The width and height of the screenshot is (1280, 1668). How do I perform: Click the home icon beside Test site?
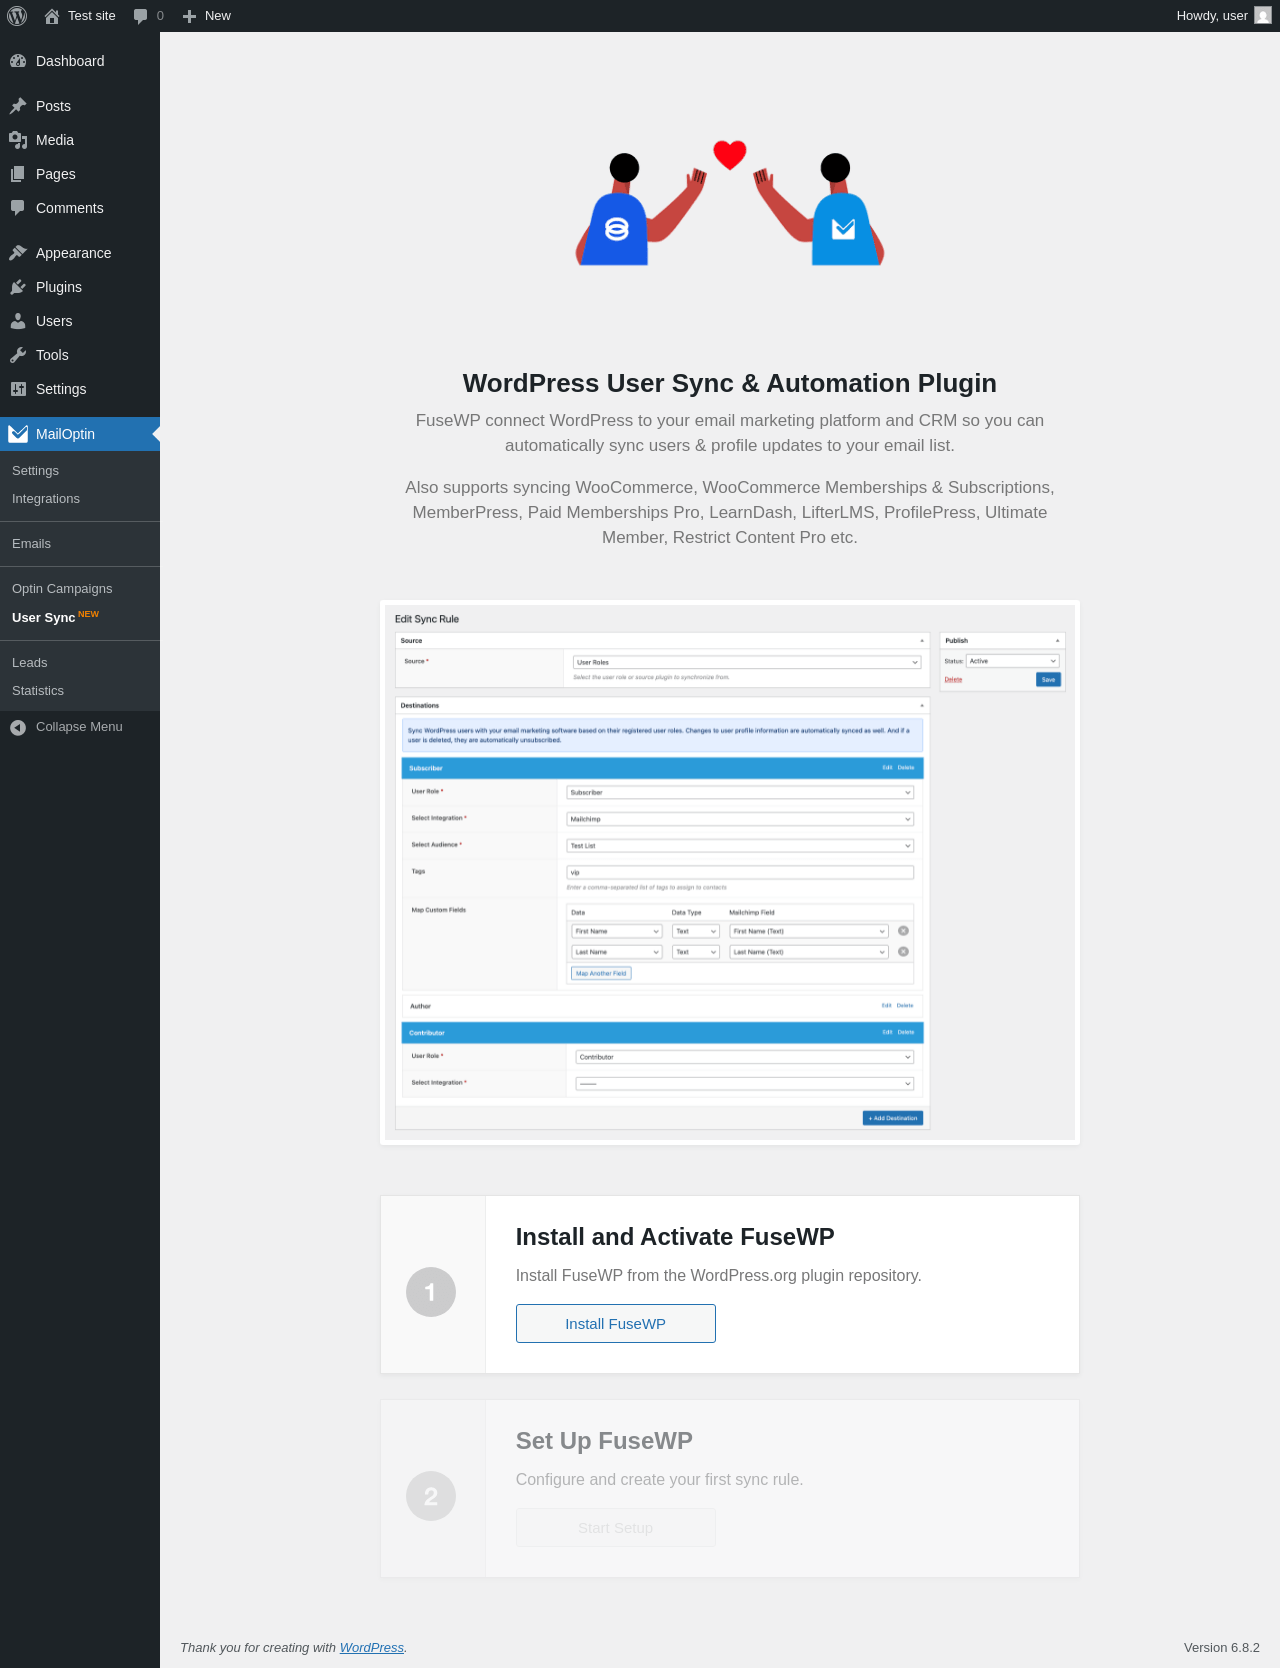tap(52, 16)
